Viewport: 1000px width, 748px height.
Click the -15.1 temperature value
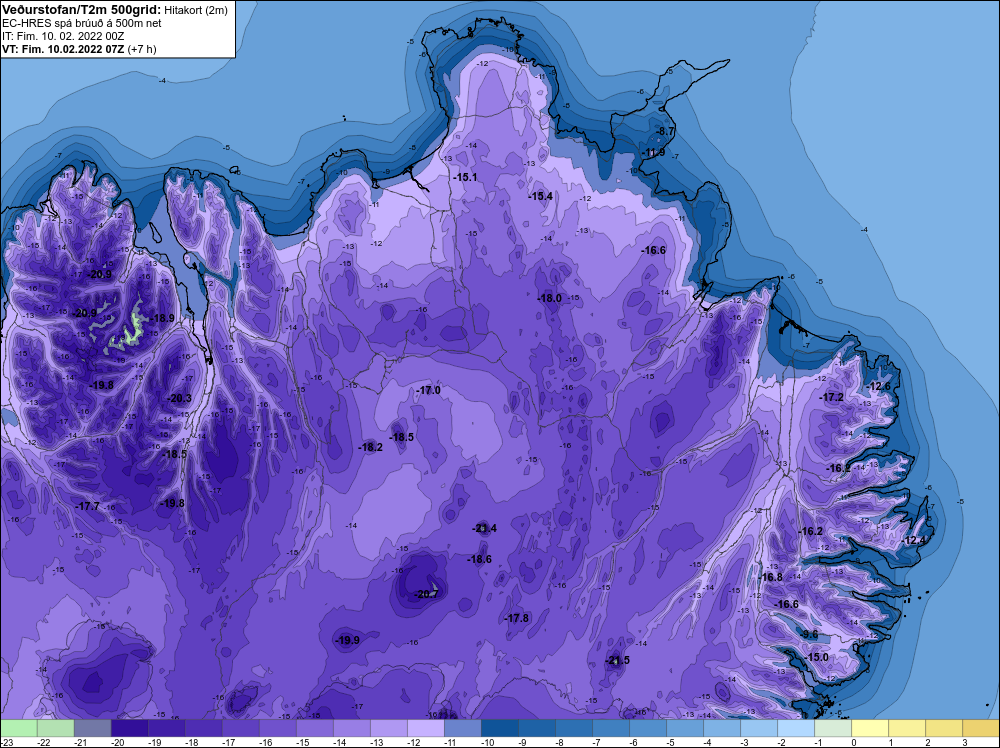tap(465, 177)
